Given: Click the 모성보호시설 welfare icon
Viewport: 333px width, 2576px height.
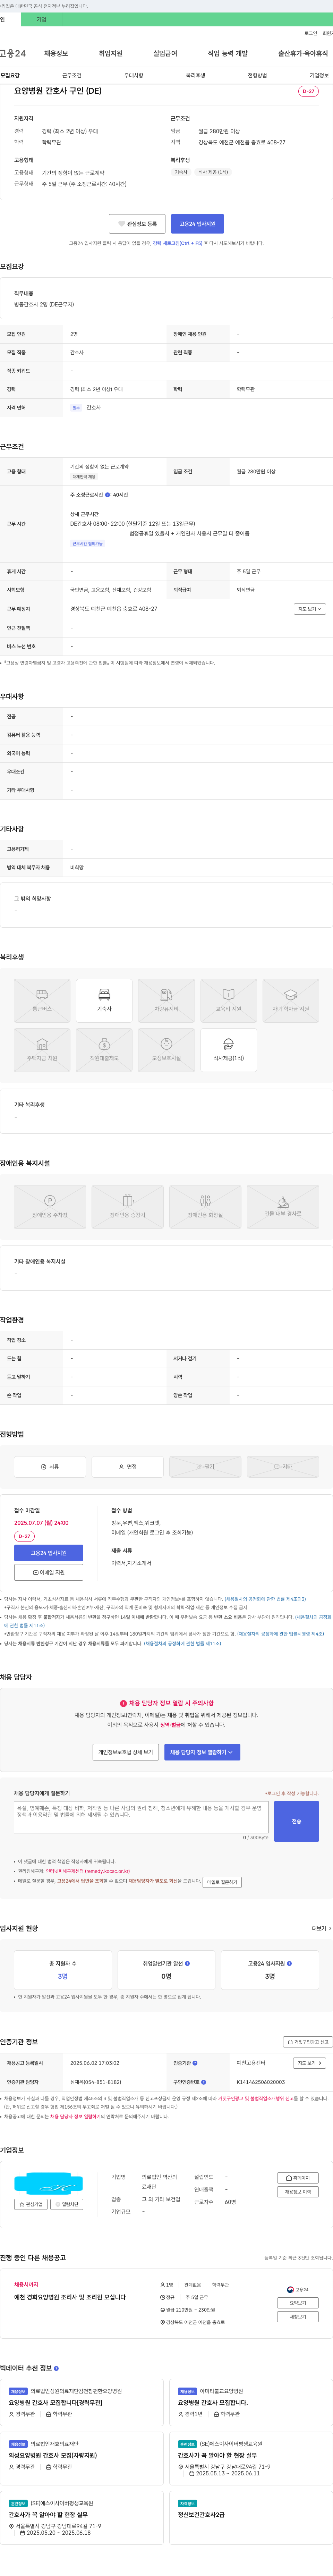Looking at the screenshot, I should click(166, 1050).
